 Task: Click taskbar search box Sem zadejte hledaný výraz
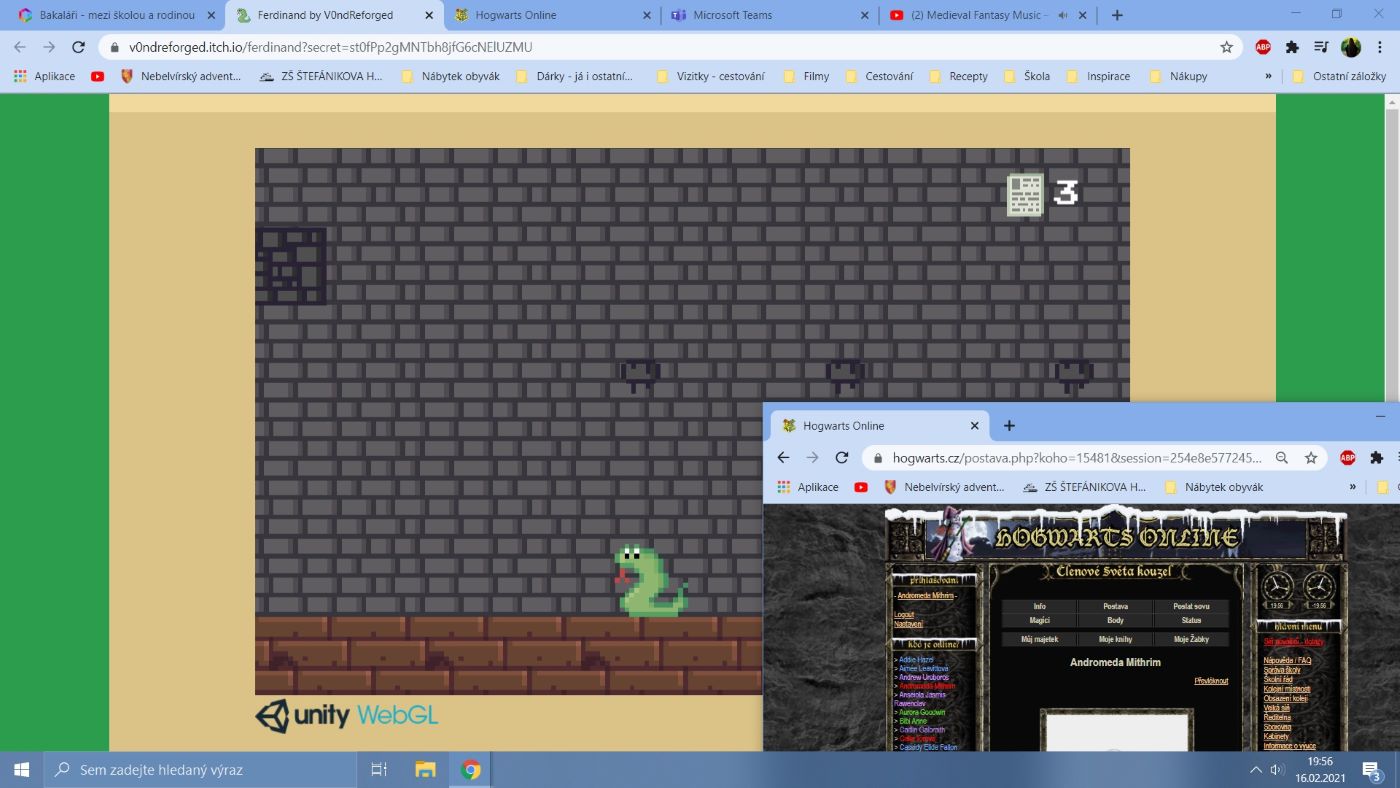[x=200, y=770]
